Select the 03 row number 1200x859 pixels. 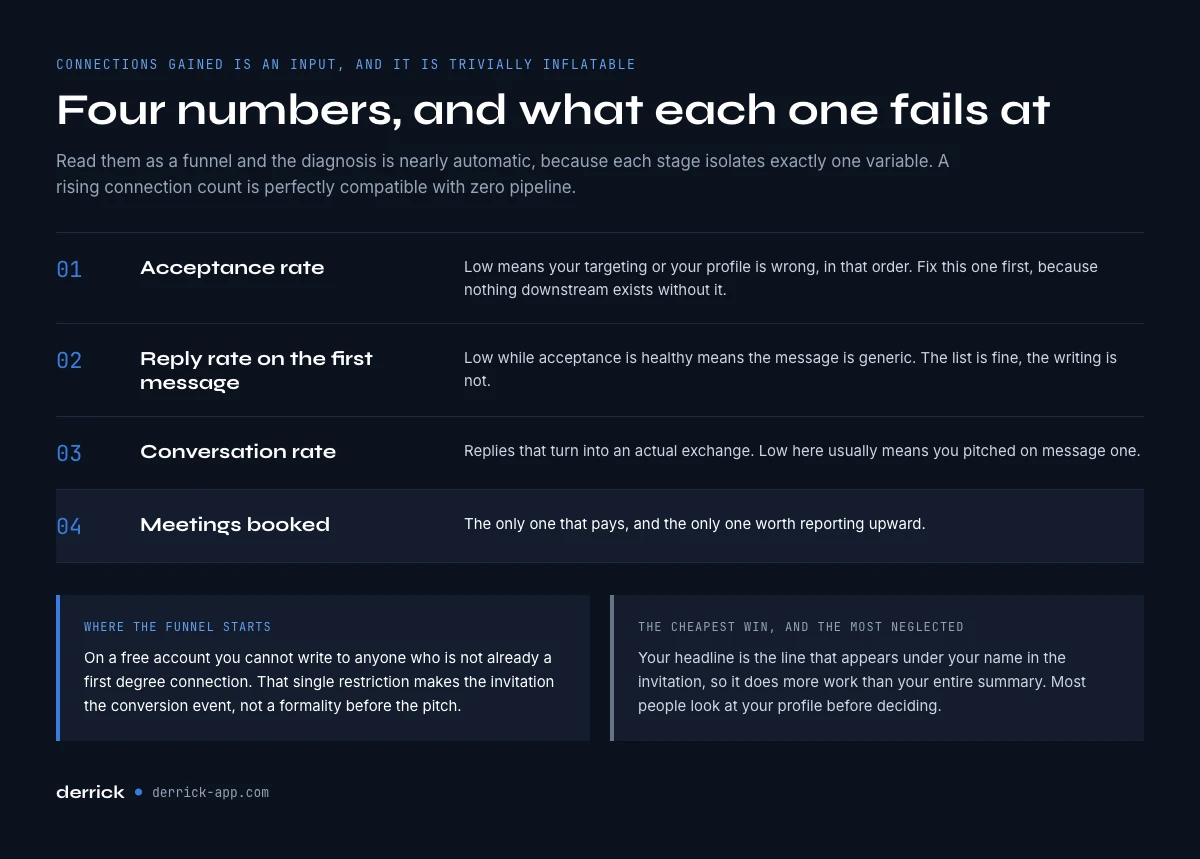click(69, 453)
